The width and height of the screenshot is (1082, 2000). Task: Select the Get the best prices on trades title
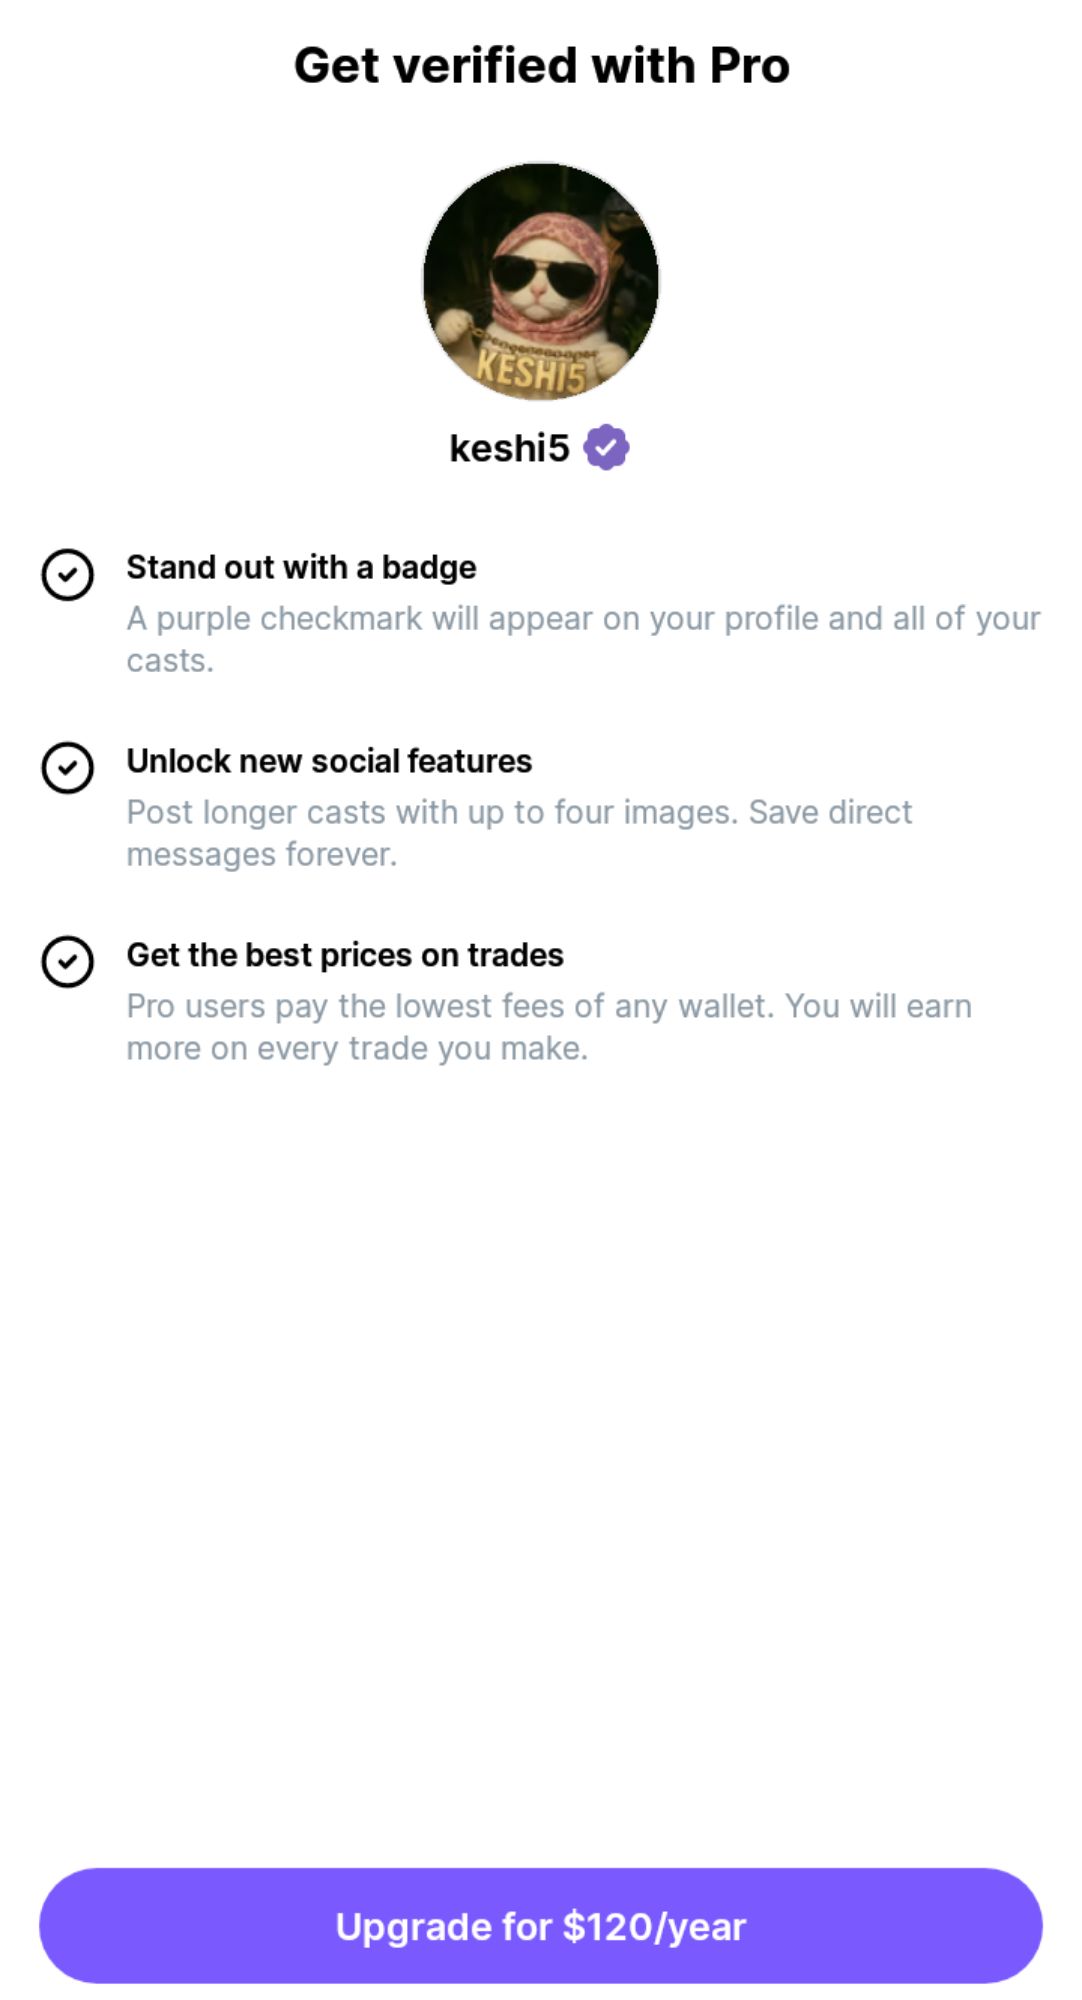[x=345, y=955]
